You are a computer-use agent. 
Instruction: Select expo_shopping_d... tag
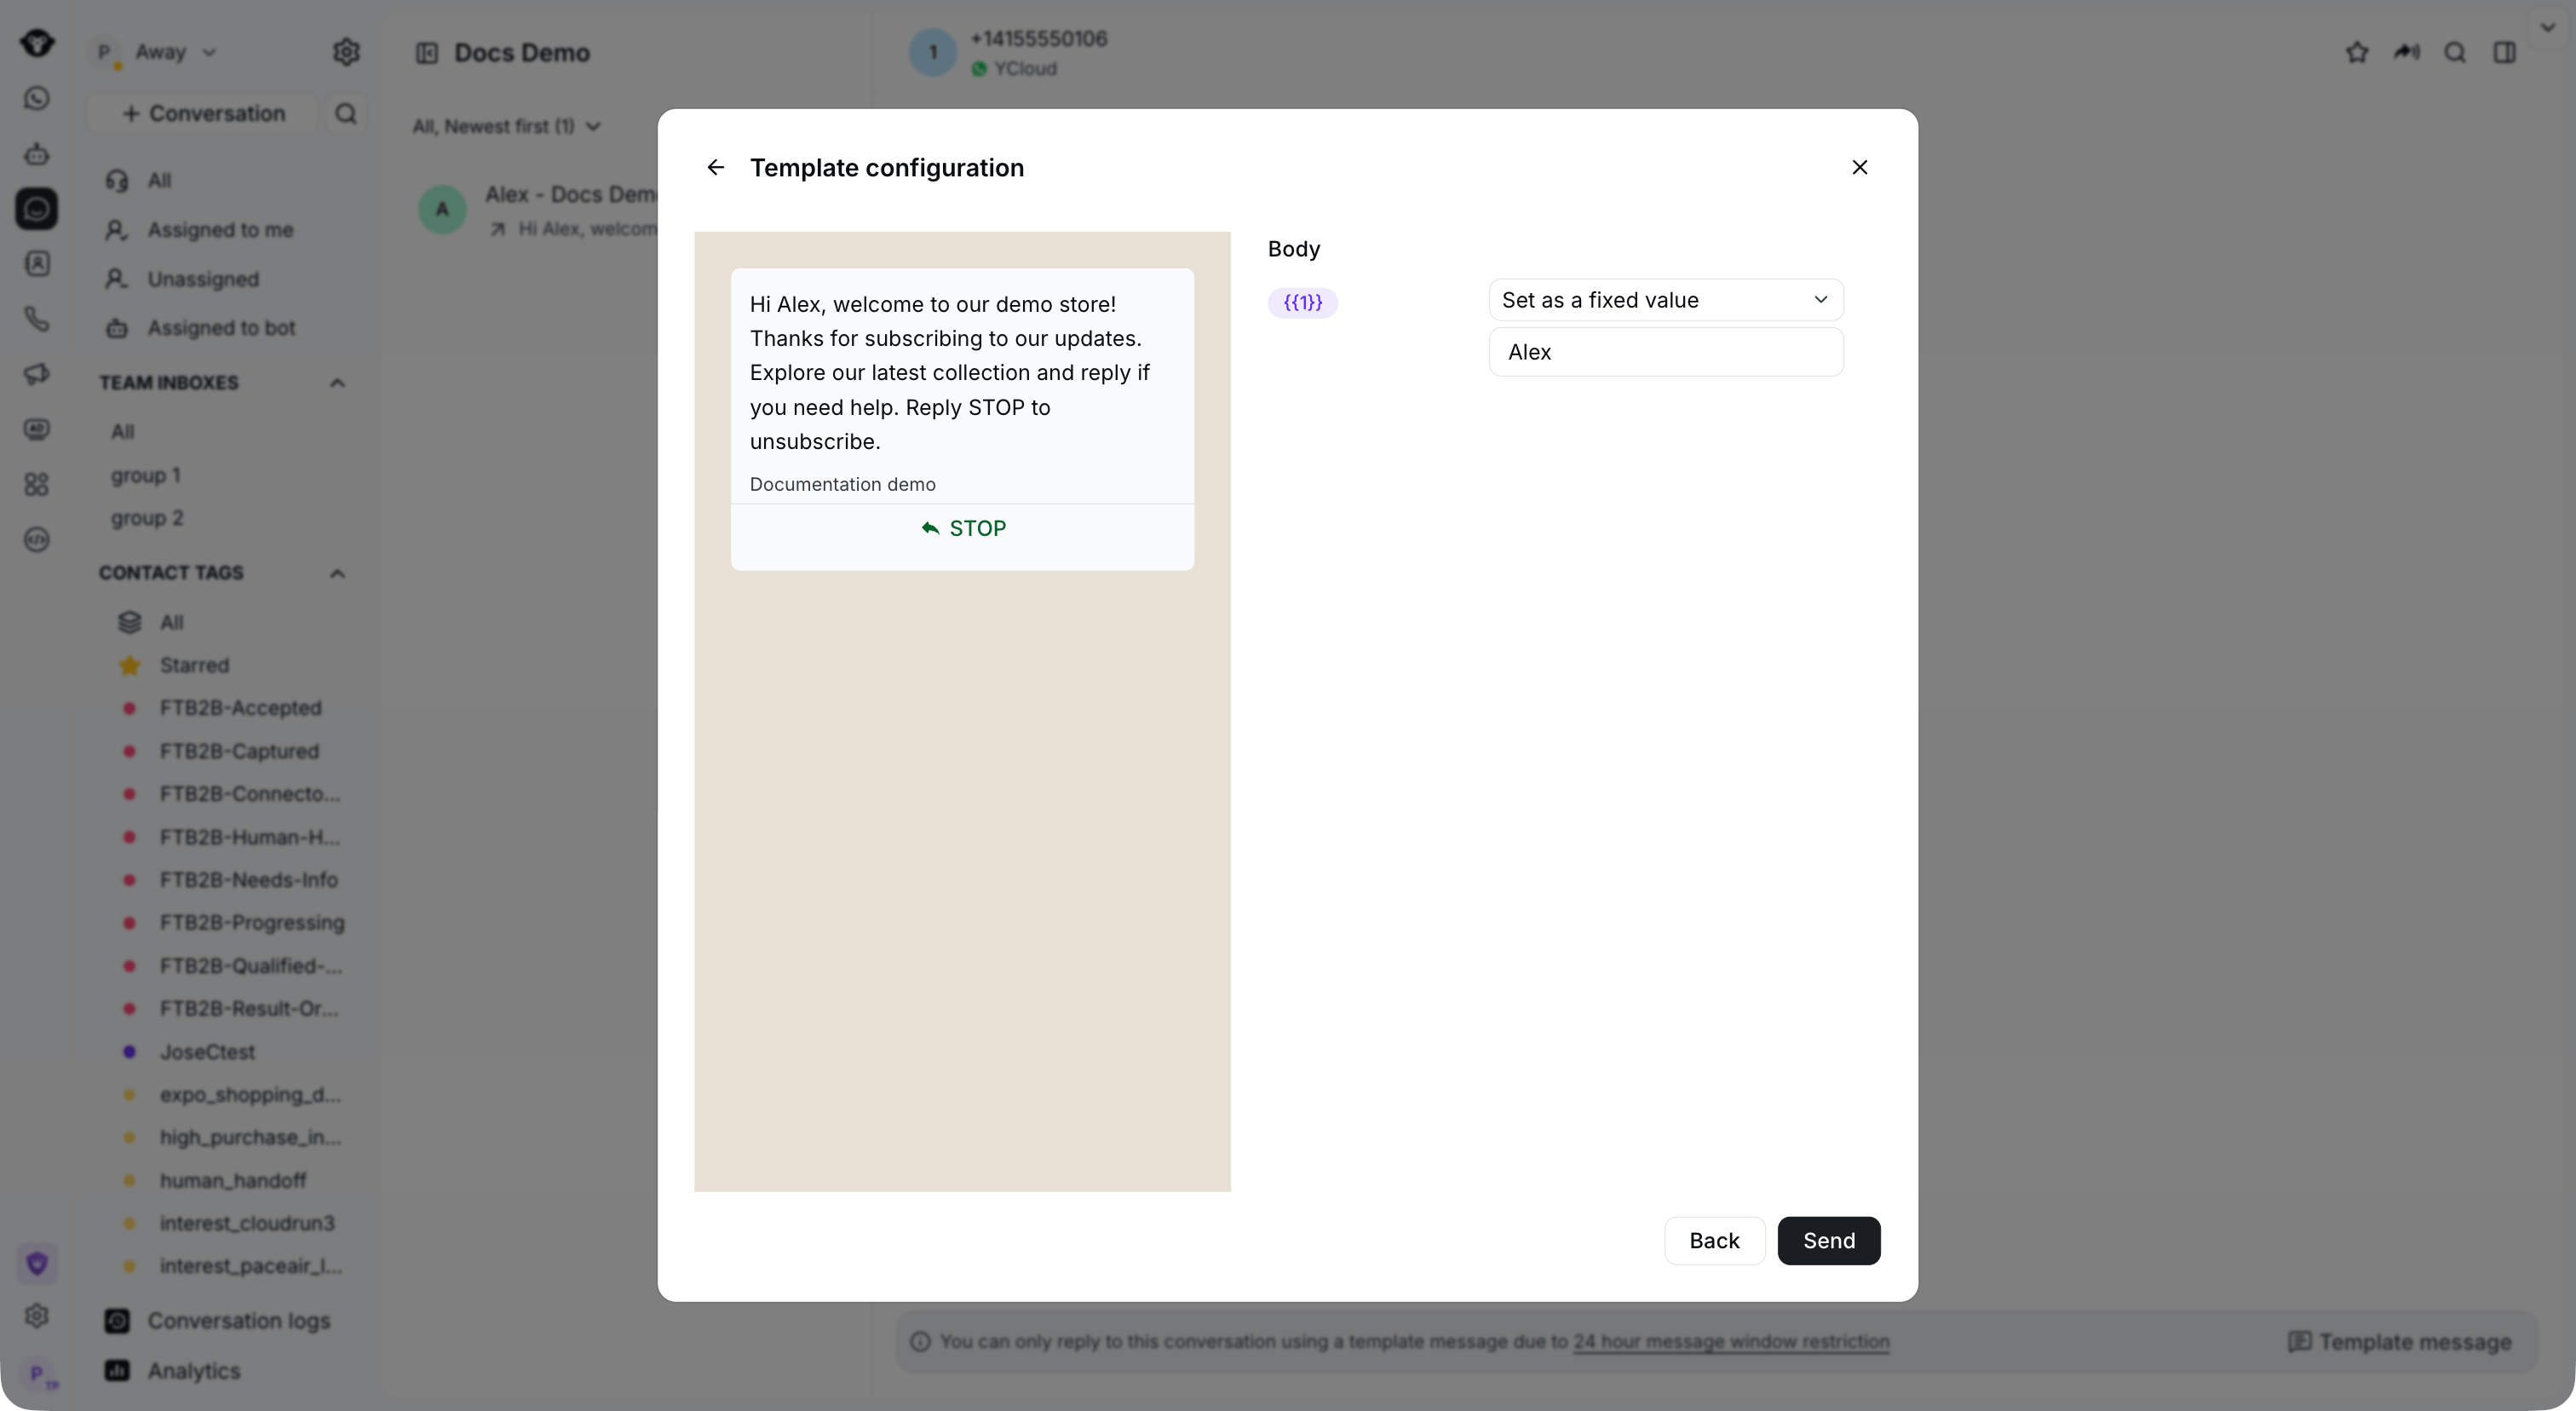[x=250, y=1094]
